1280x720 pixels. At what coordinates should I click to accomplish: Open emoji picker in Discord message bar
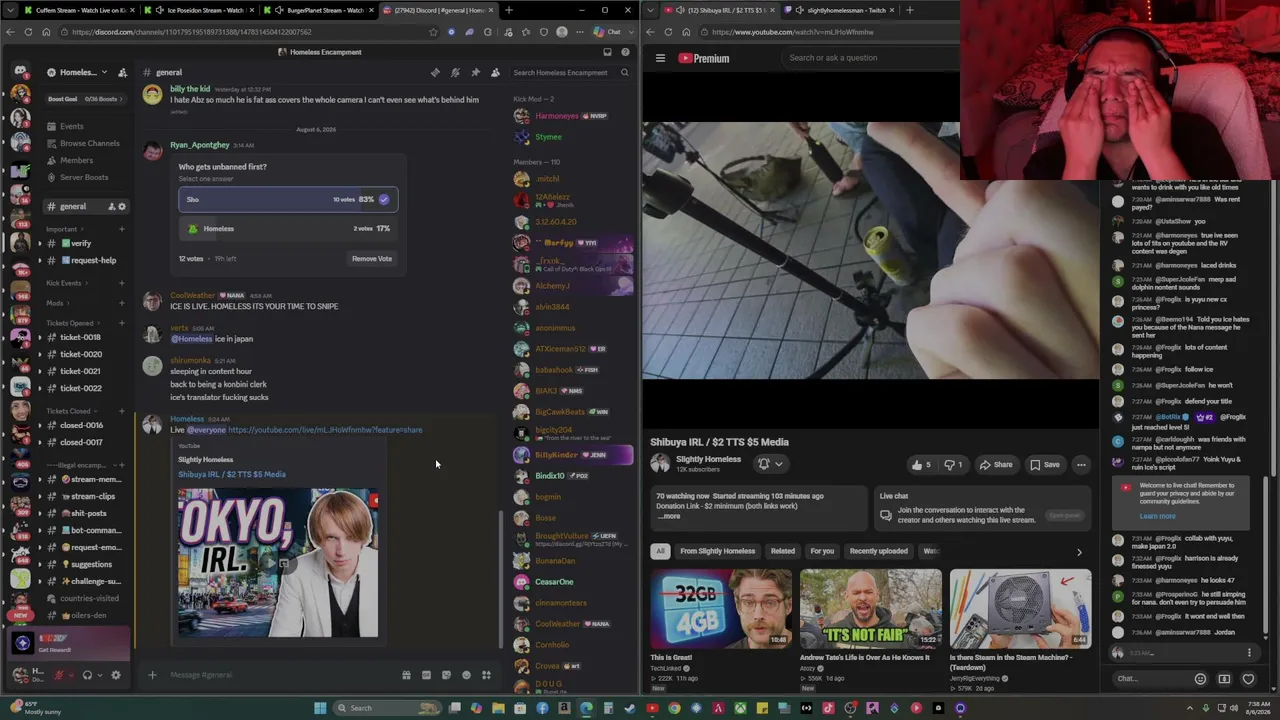tap(466, 675)
